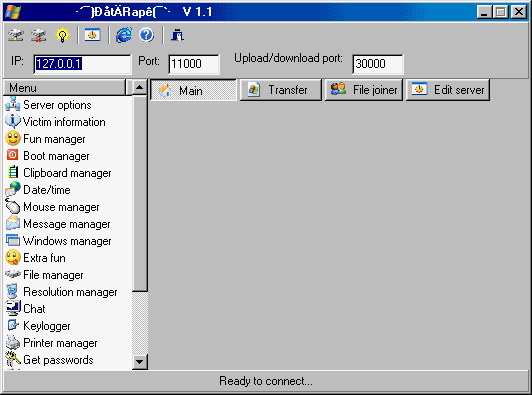Select Chat label

click(34, 309)
